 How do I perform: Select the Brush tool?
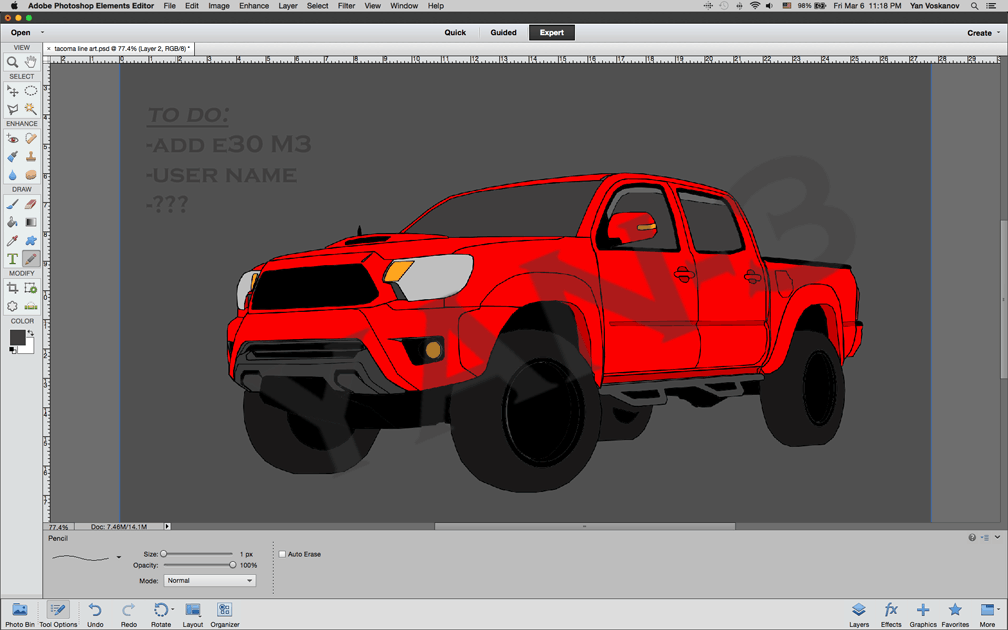coord(12,204)
